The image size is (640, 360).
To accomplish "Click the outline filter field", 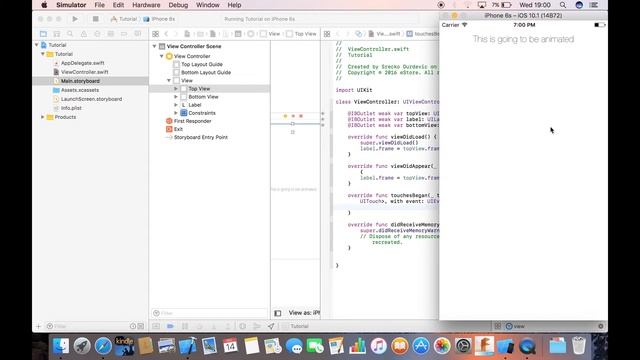I will coord(209,313).
